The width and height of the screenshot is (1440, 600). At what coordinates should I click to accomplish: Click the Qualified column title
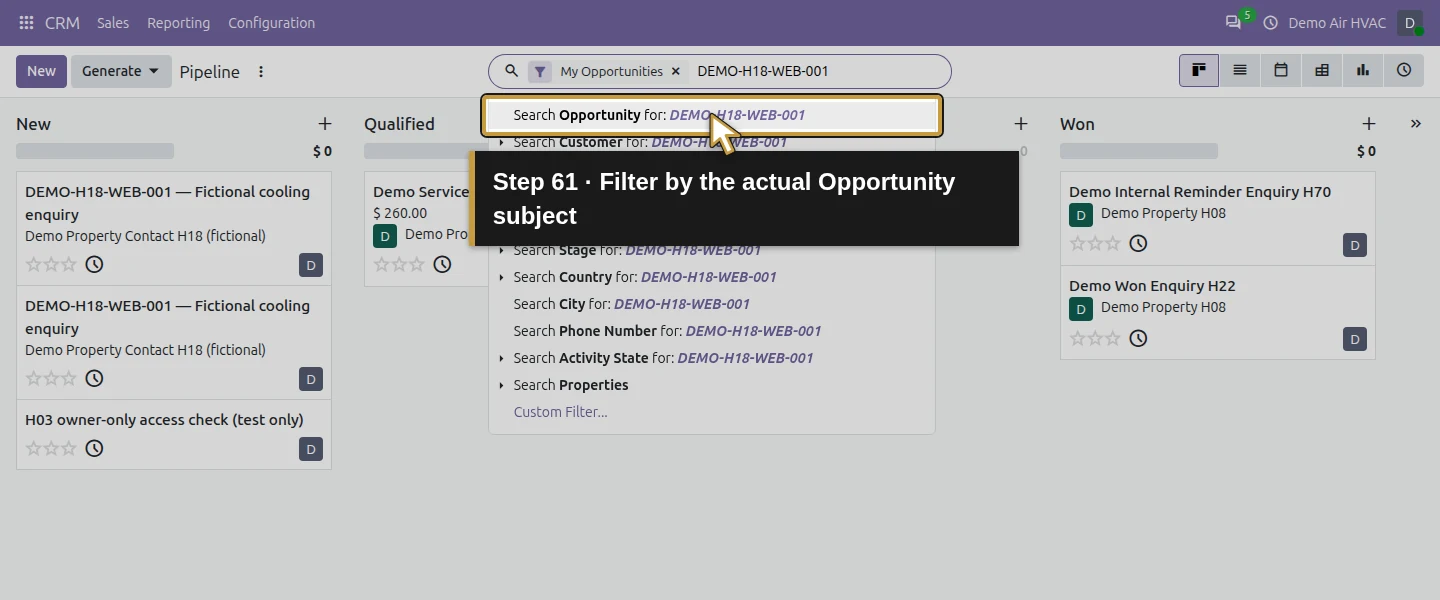tap(399, 124)
